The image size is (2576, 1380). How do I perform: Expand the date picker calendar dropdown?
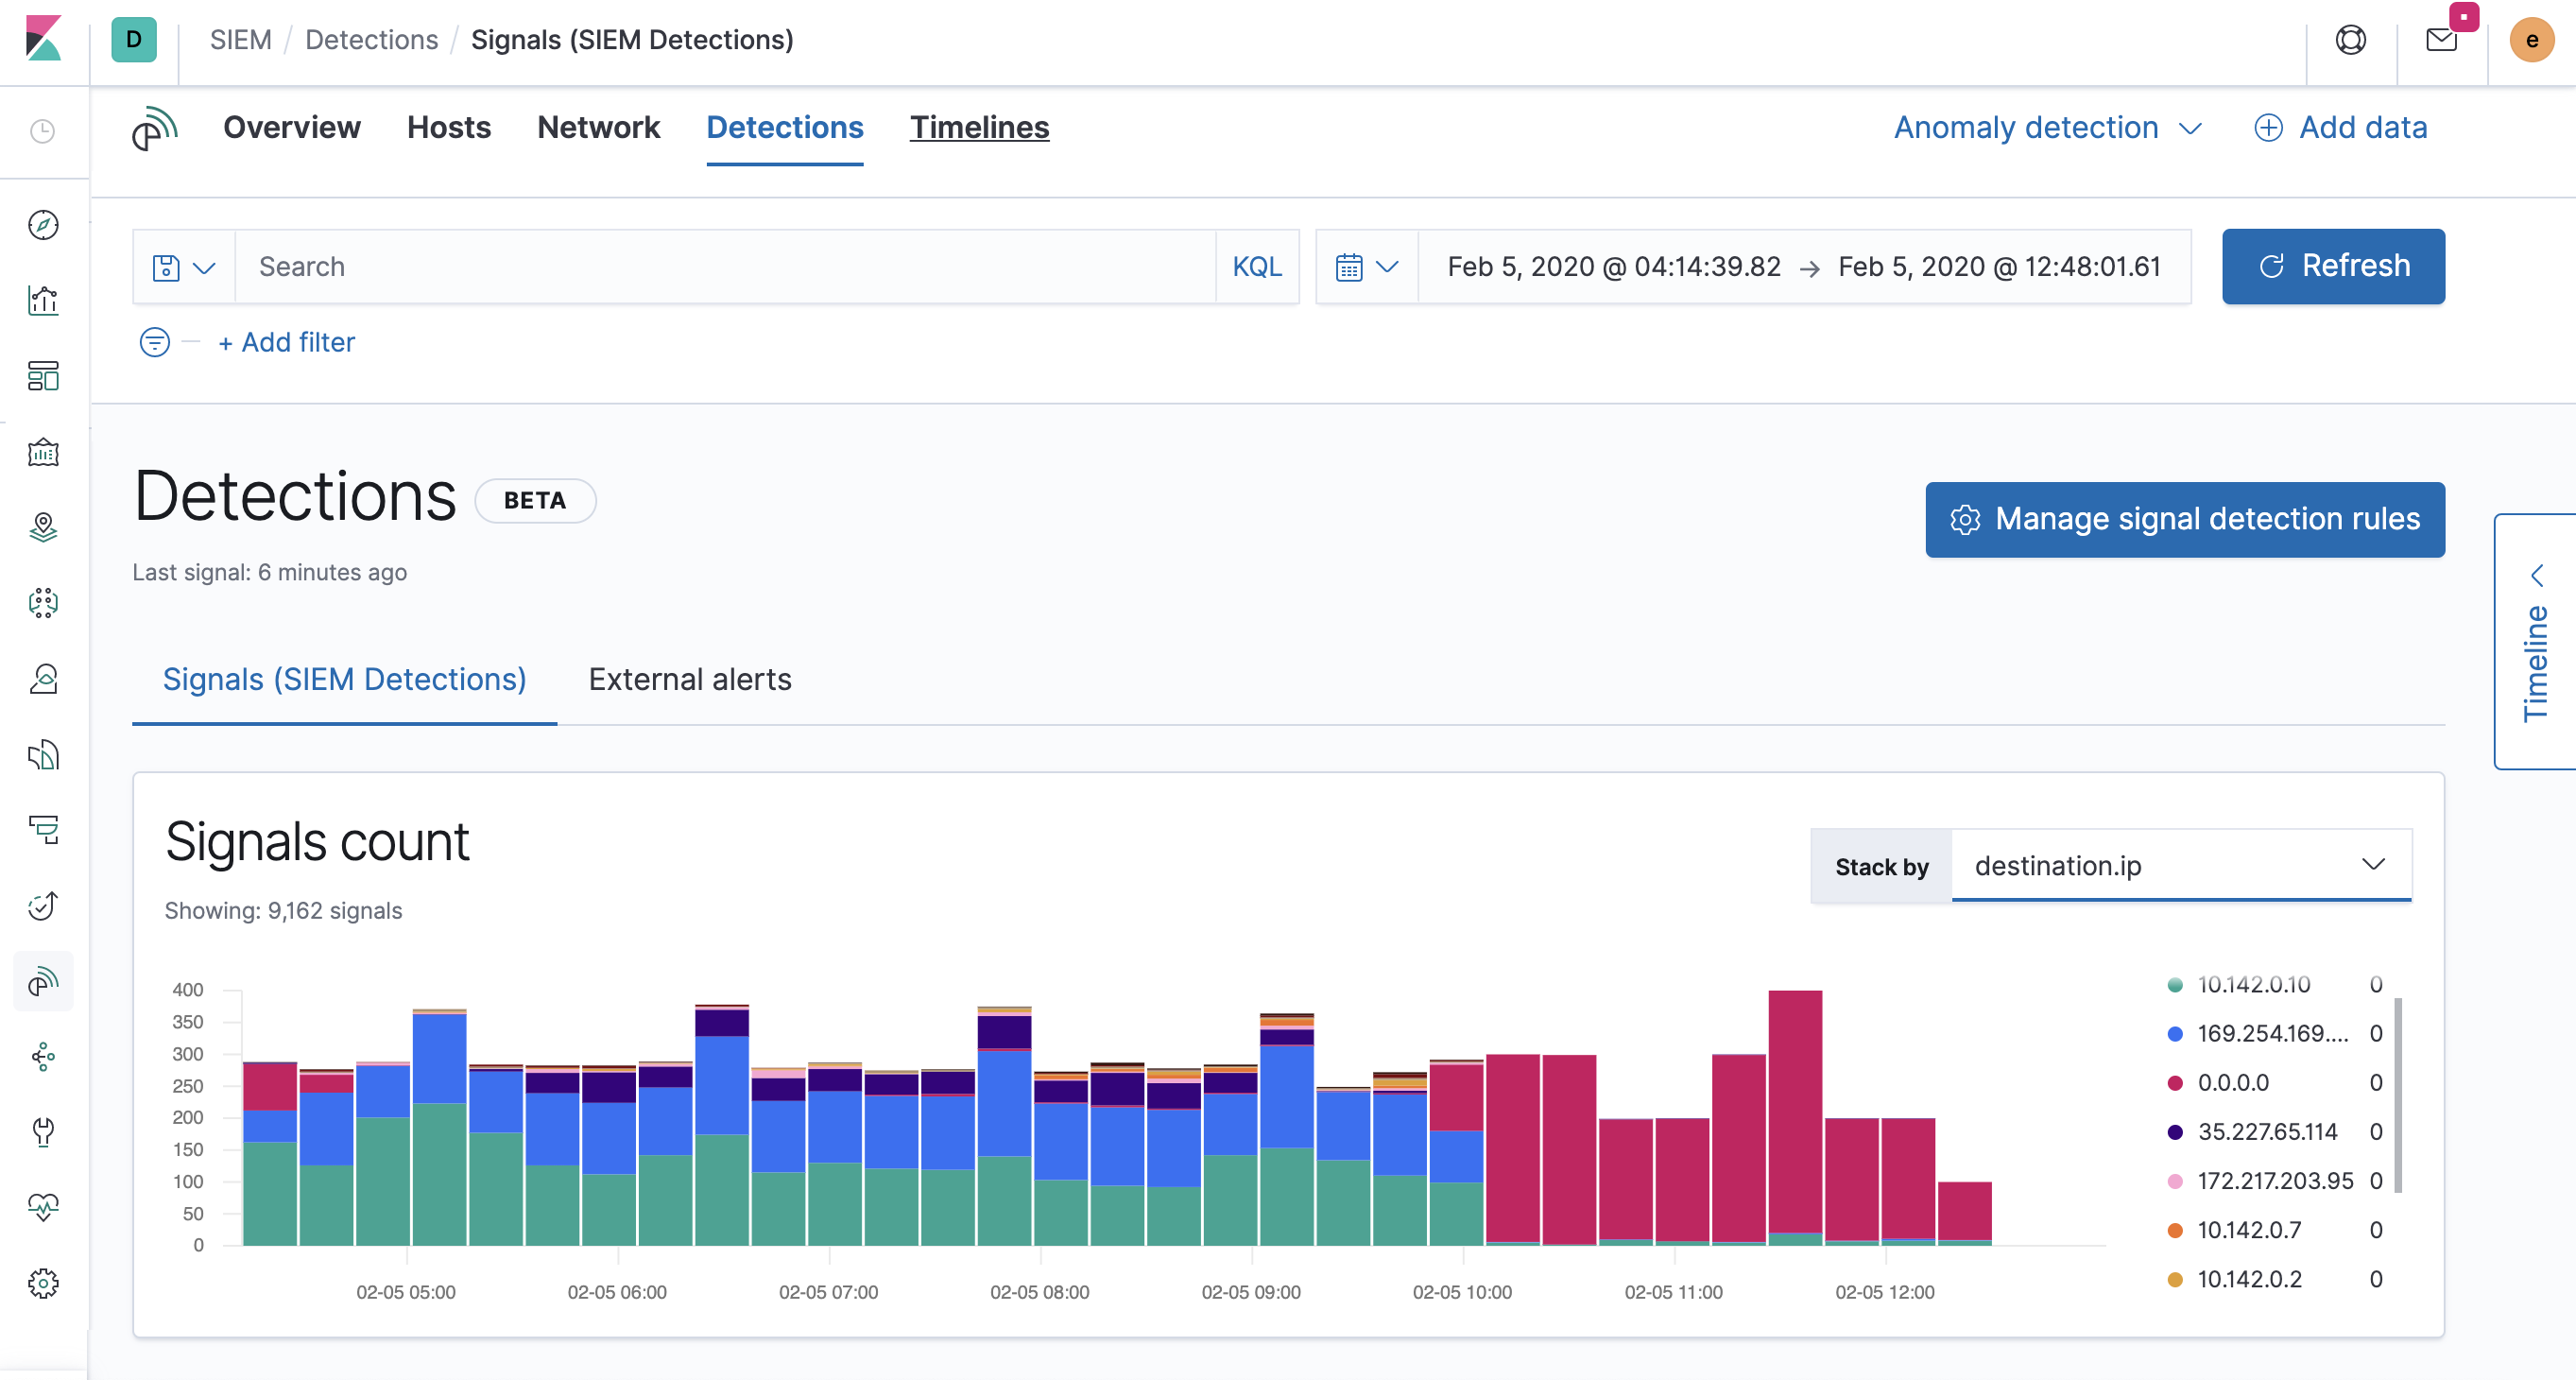pyautogui.click(x=1366, y=266)
